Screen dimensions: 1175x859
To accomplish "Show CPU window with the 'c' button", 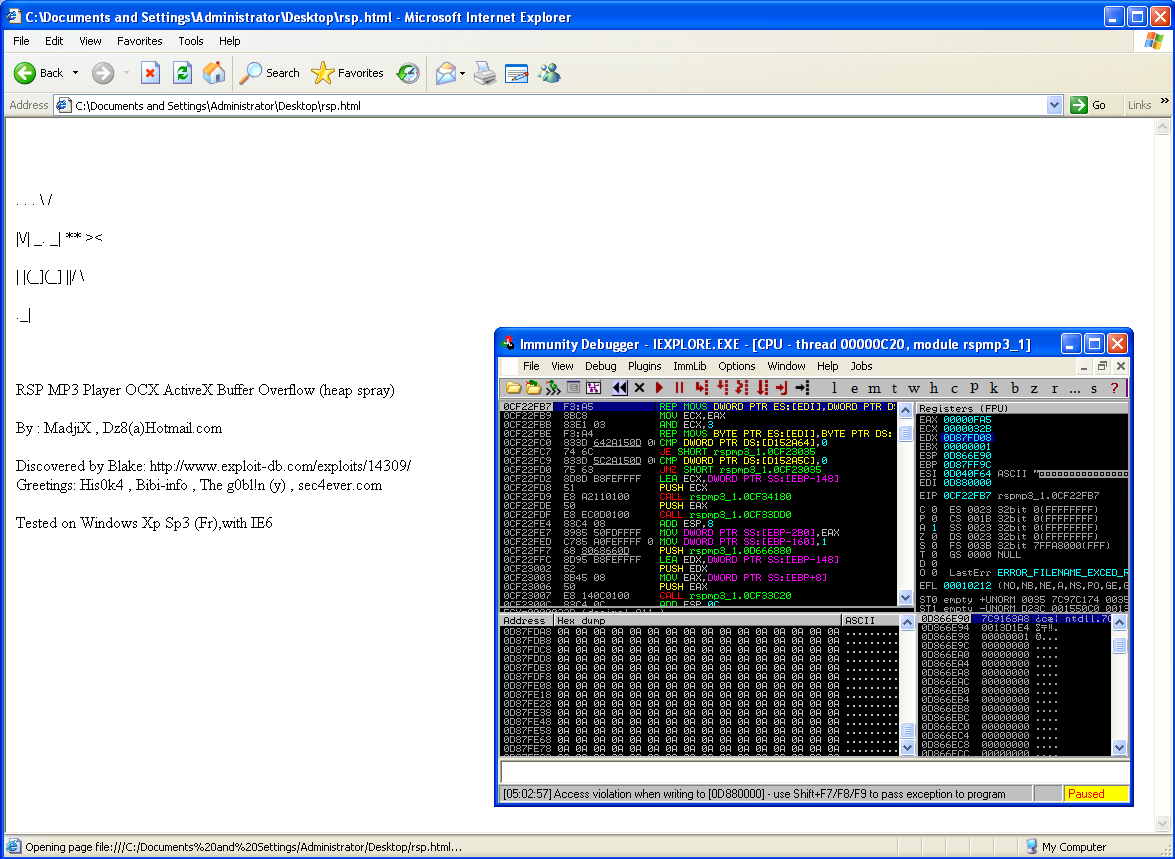I will tap(954, 388).
